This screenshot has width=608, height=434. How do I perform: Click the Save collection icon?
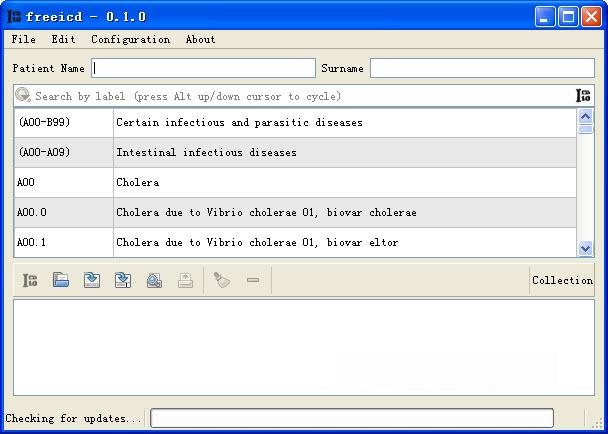click(92, 280)
